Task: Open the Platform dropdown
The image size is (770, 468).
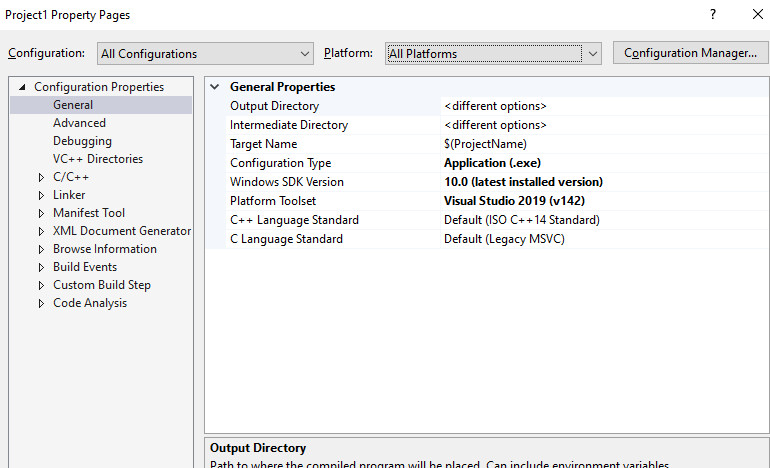Action: click(x=493, y=53)
